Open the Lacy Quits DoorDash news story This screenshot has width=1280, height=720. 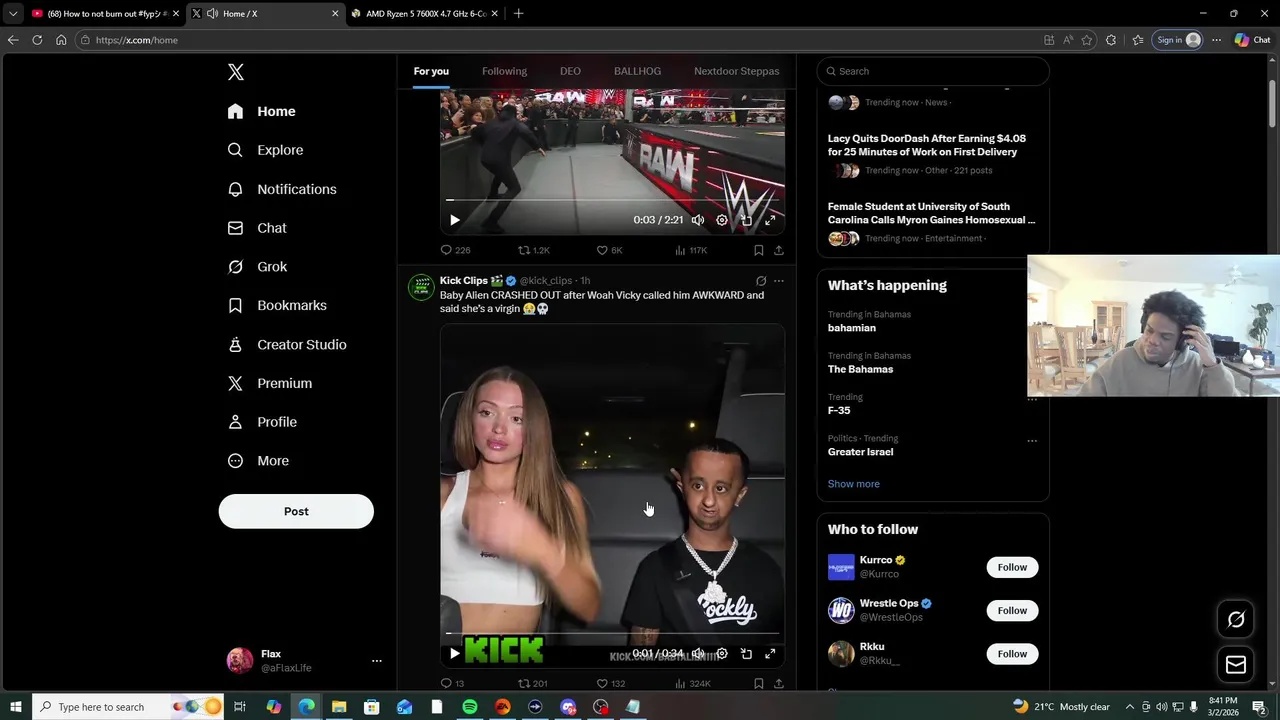pos(927,145)
